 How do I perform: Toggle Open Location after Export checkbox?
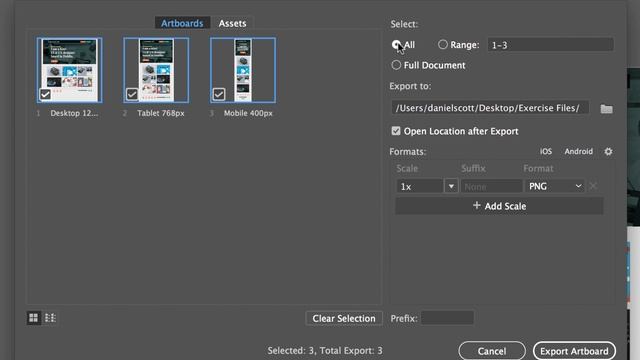click(x=396, y=131)
